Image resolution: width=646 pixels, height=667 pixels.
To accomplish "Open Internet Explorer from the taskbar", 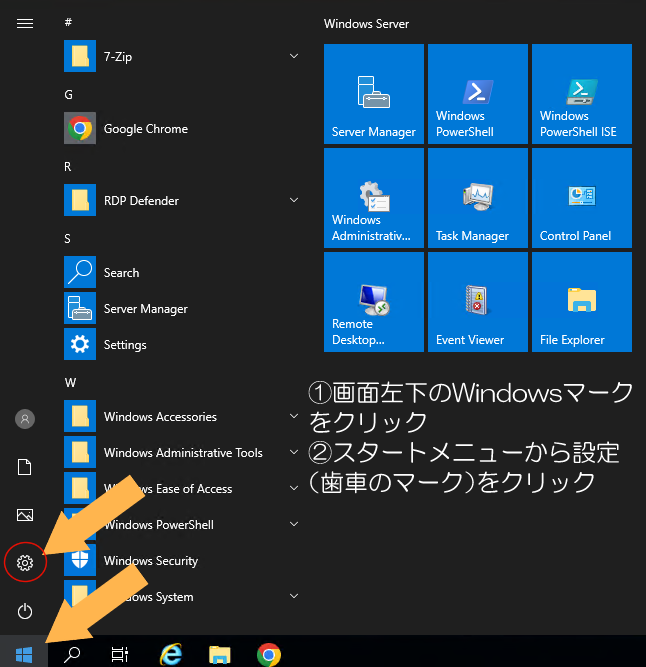I will (x=171, y=654).
